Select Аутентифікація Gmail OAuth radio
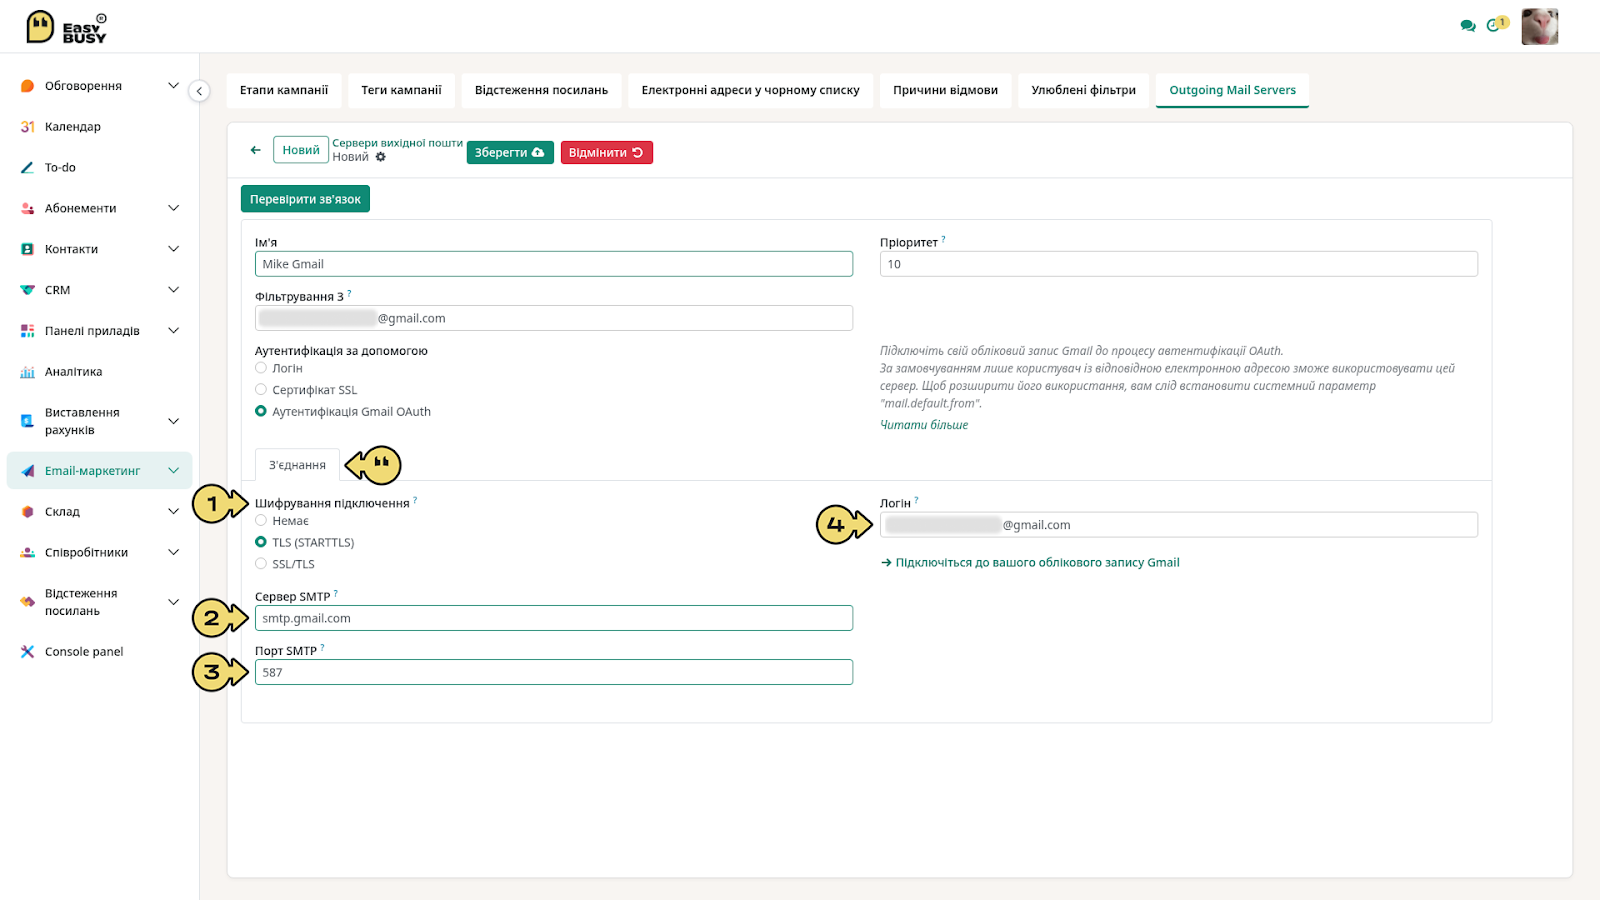This screenshot has height=900, width=1600. [x=261, y=411]
